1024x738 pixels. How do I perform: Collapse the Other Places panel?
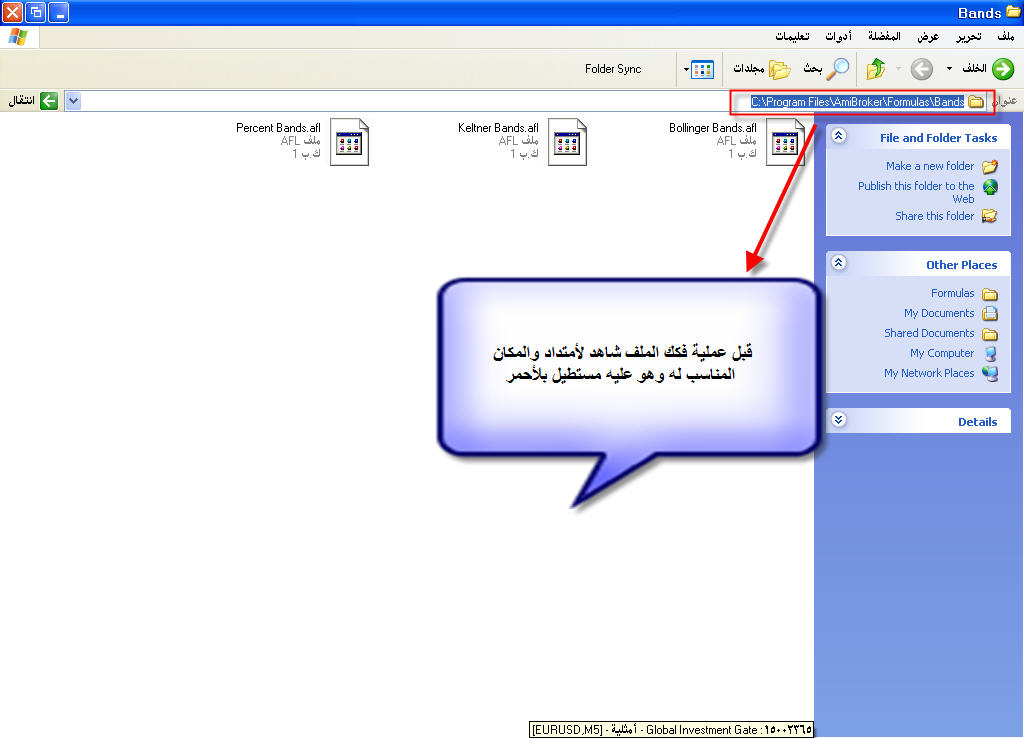839,263
